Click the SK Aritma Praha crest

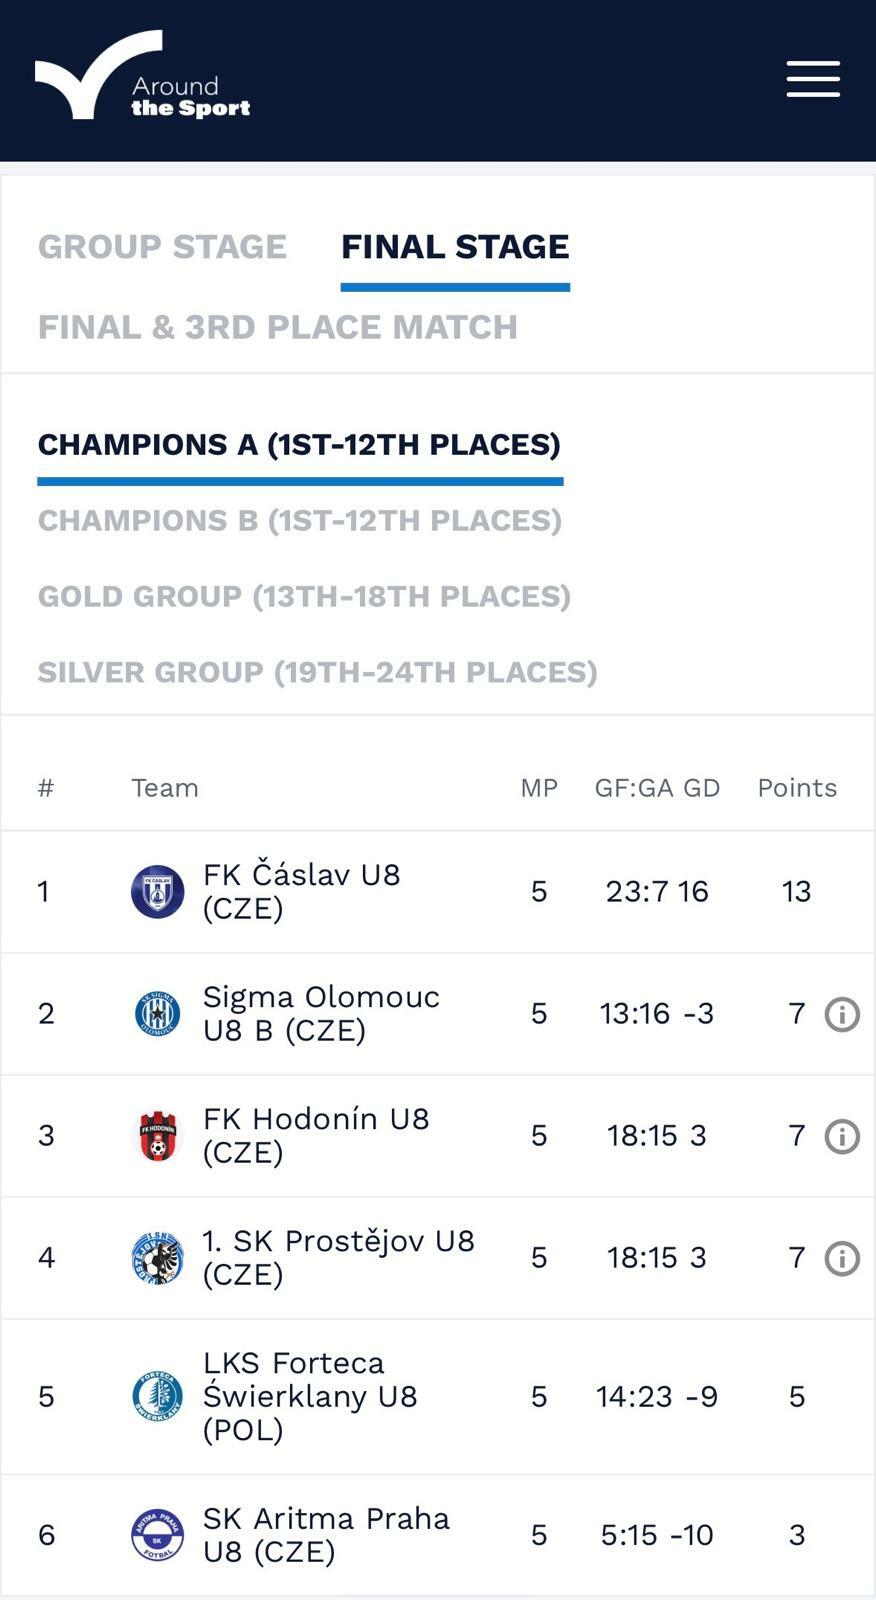[x=158, y=1535]
